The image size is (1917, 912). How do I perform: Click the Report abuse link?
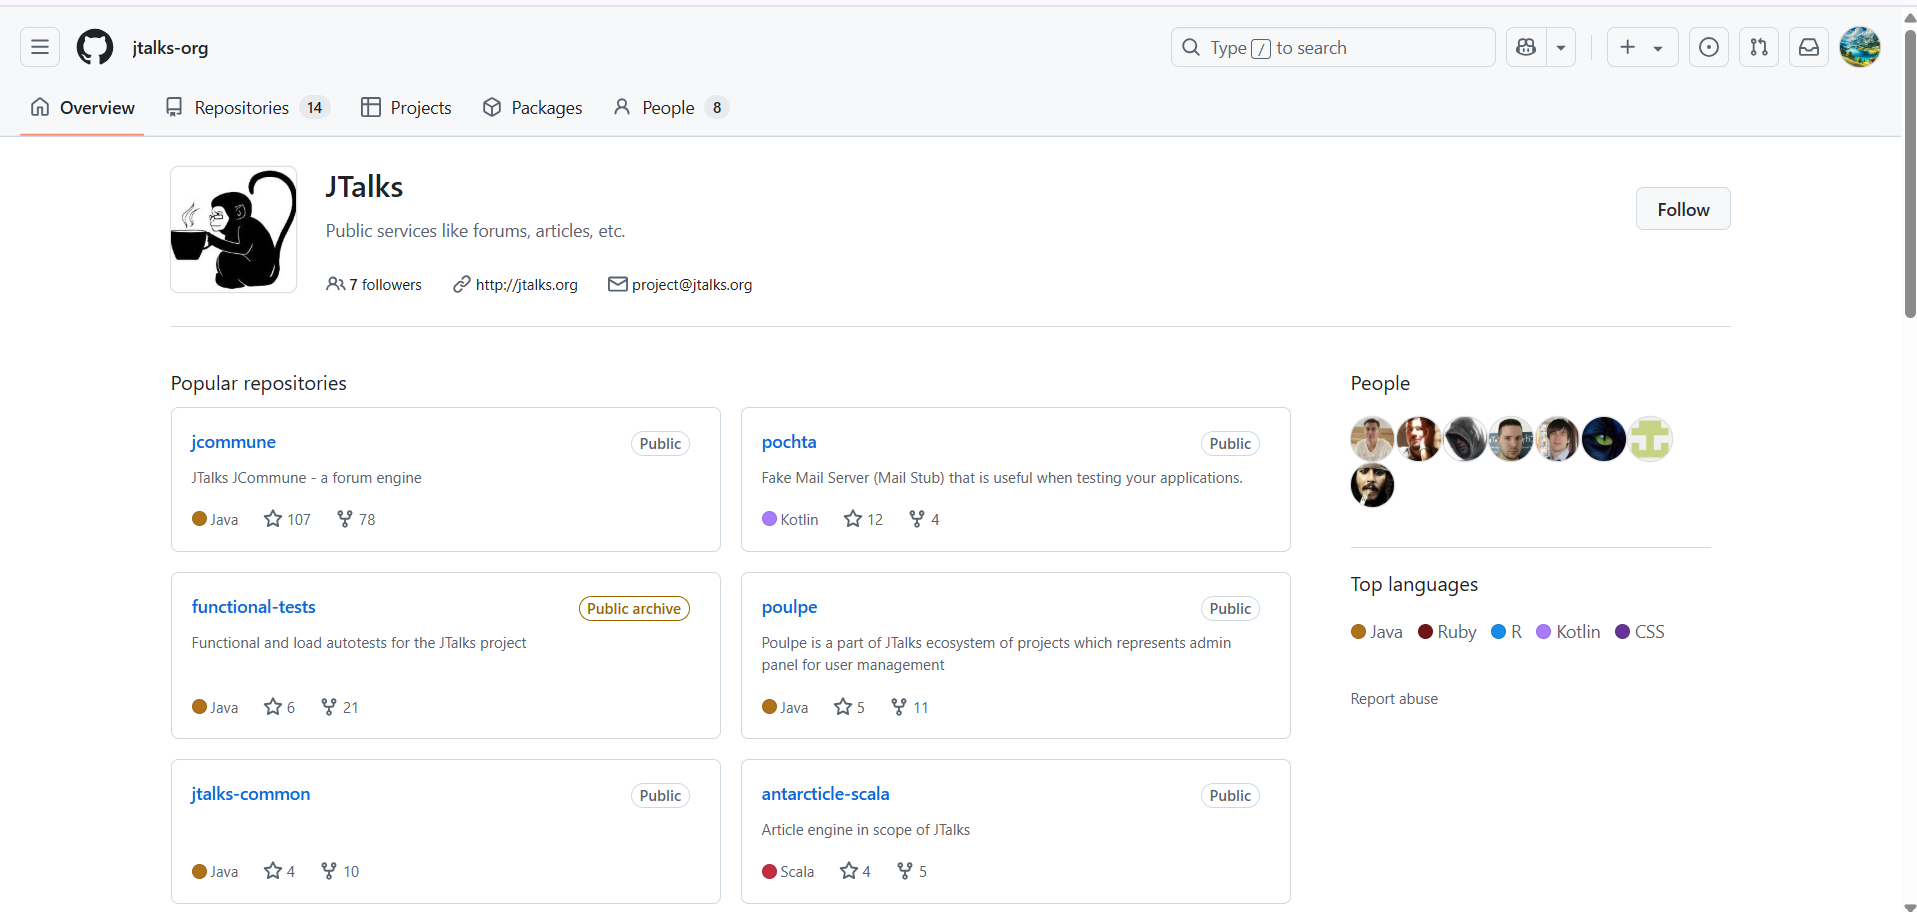point(1394,699)
